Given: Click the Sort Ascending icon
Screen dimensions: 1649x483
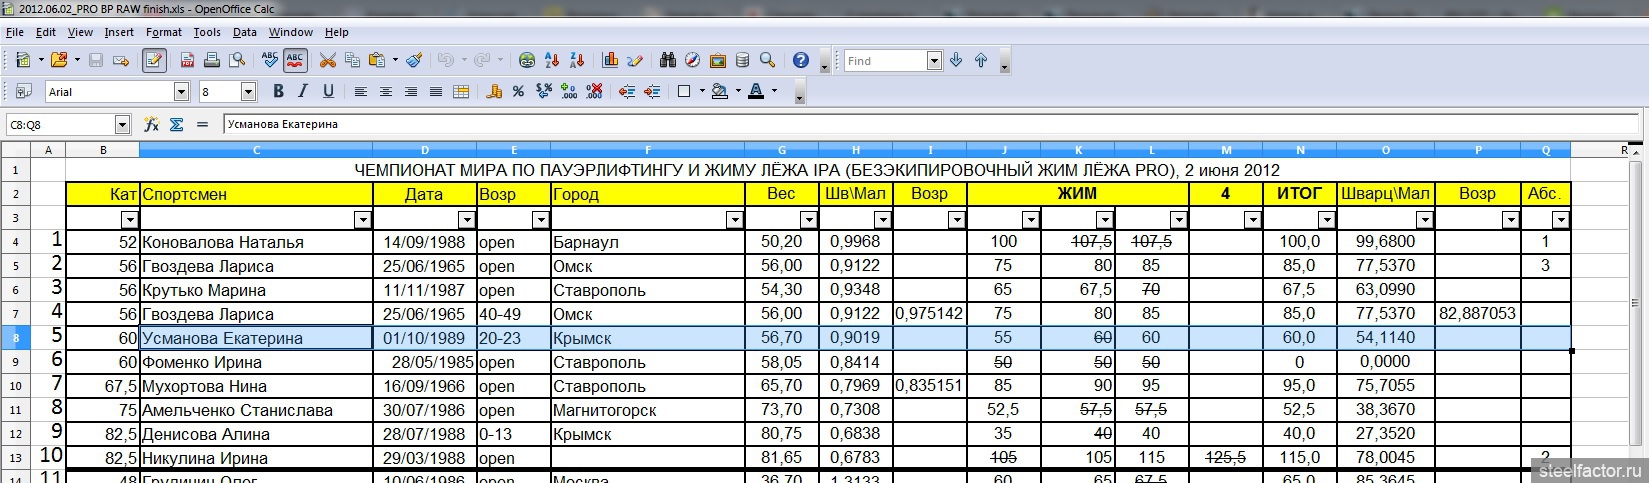Looking at the screenshot, I should click(x=551, y=61).
